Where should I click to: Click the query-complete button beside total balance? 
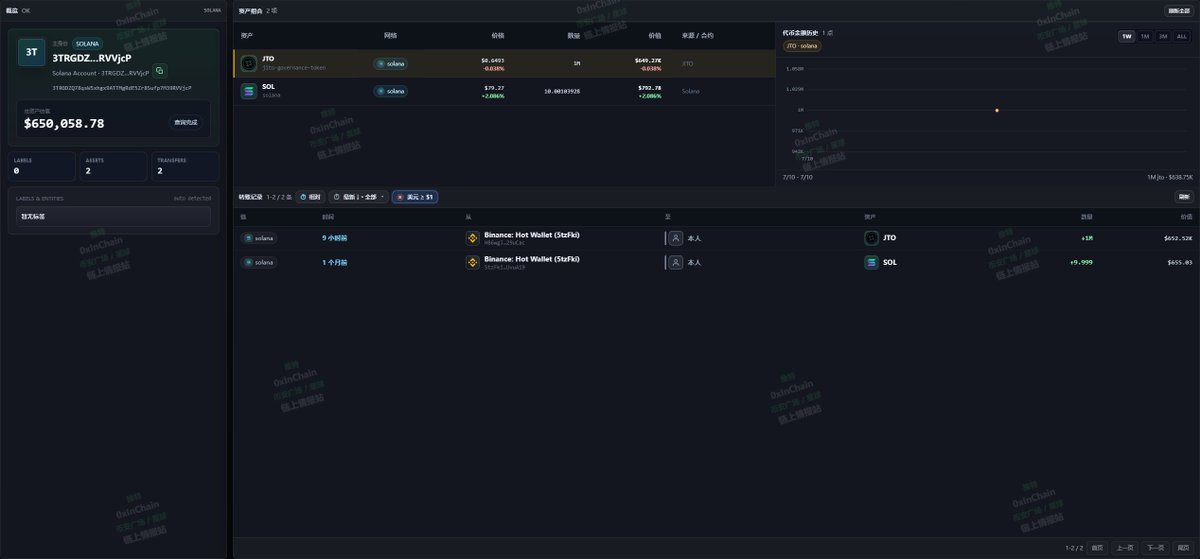[186, 122]
